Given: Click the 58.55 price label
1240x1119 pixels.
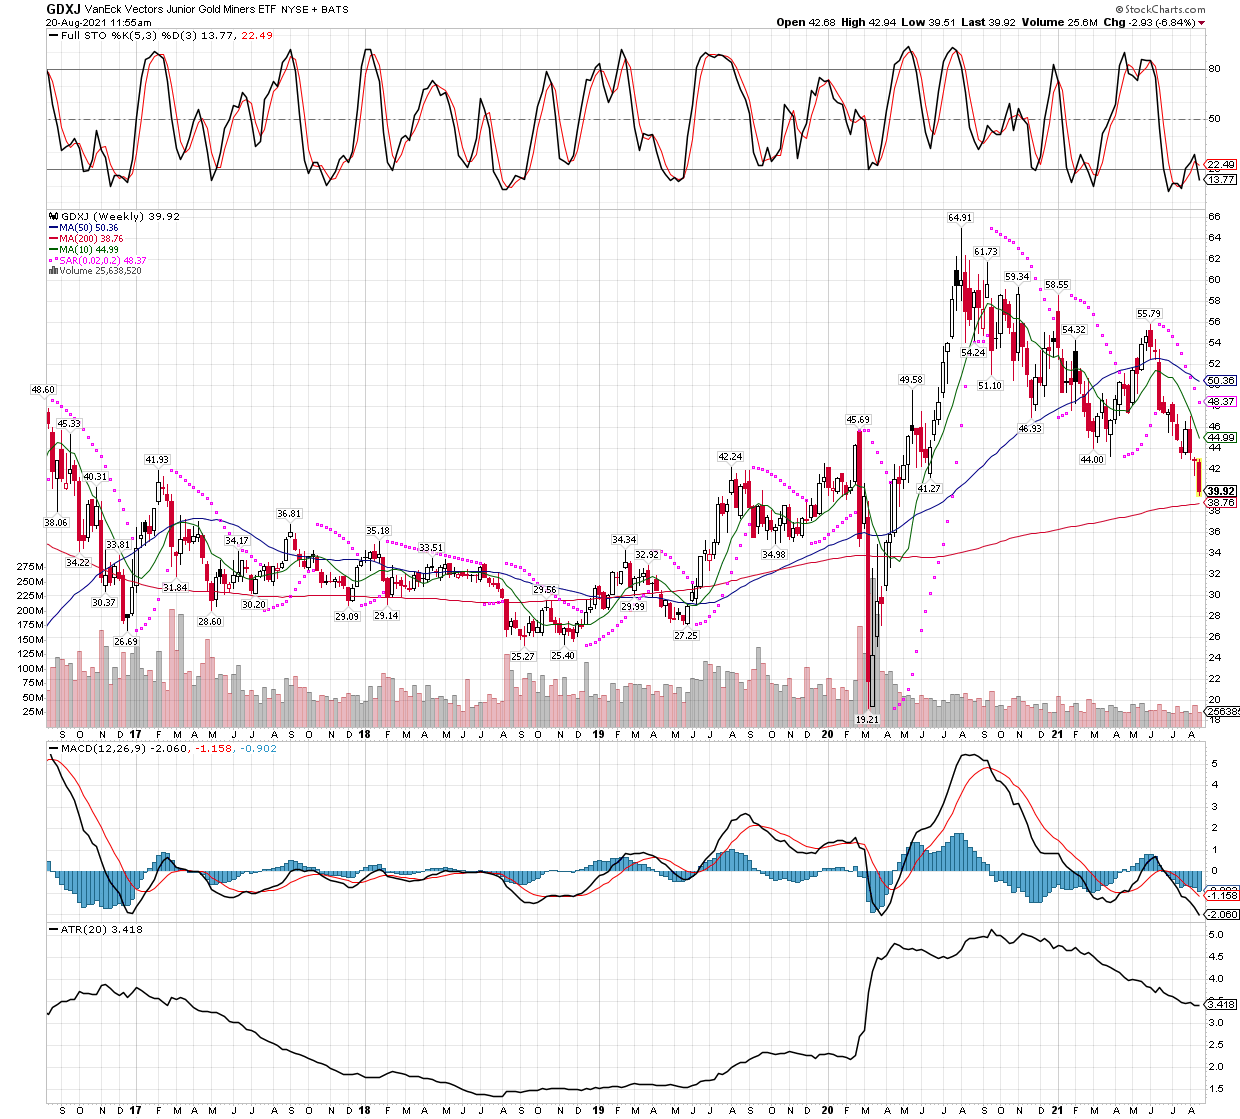Looking at the screenshot, I should (1056, 285).
